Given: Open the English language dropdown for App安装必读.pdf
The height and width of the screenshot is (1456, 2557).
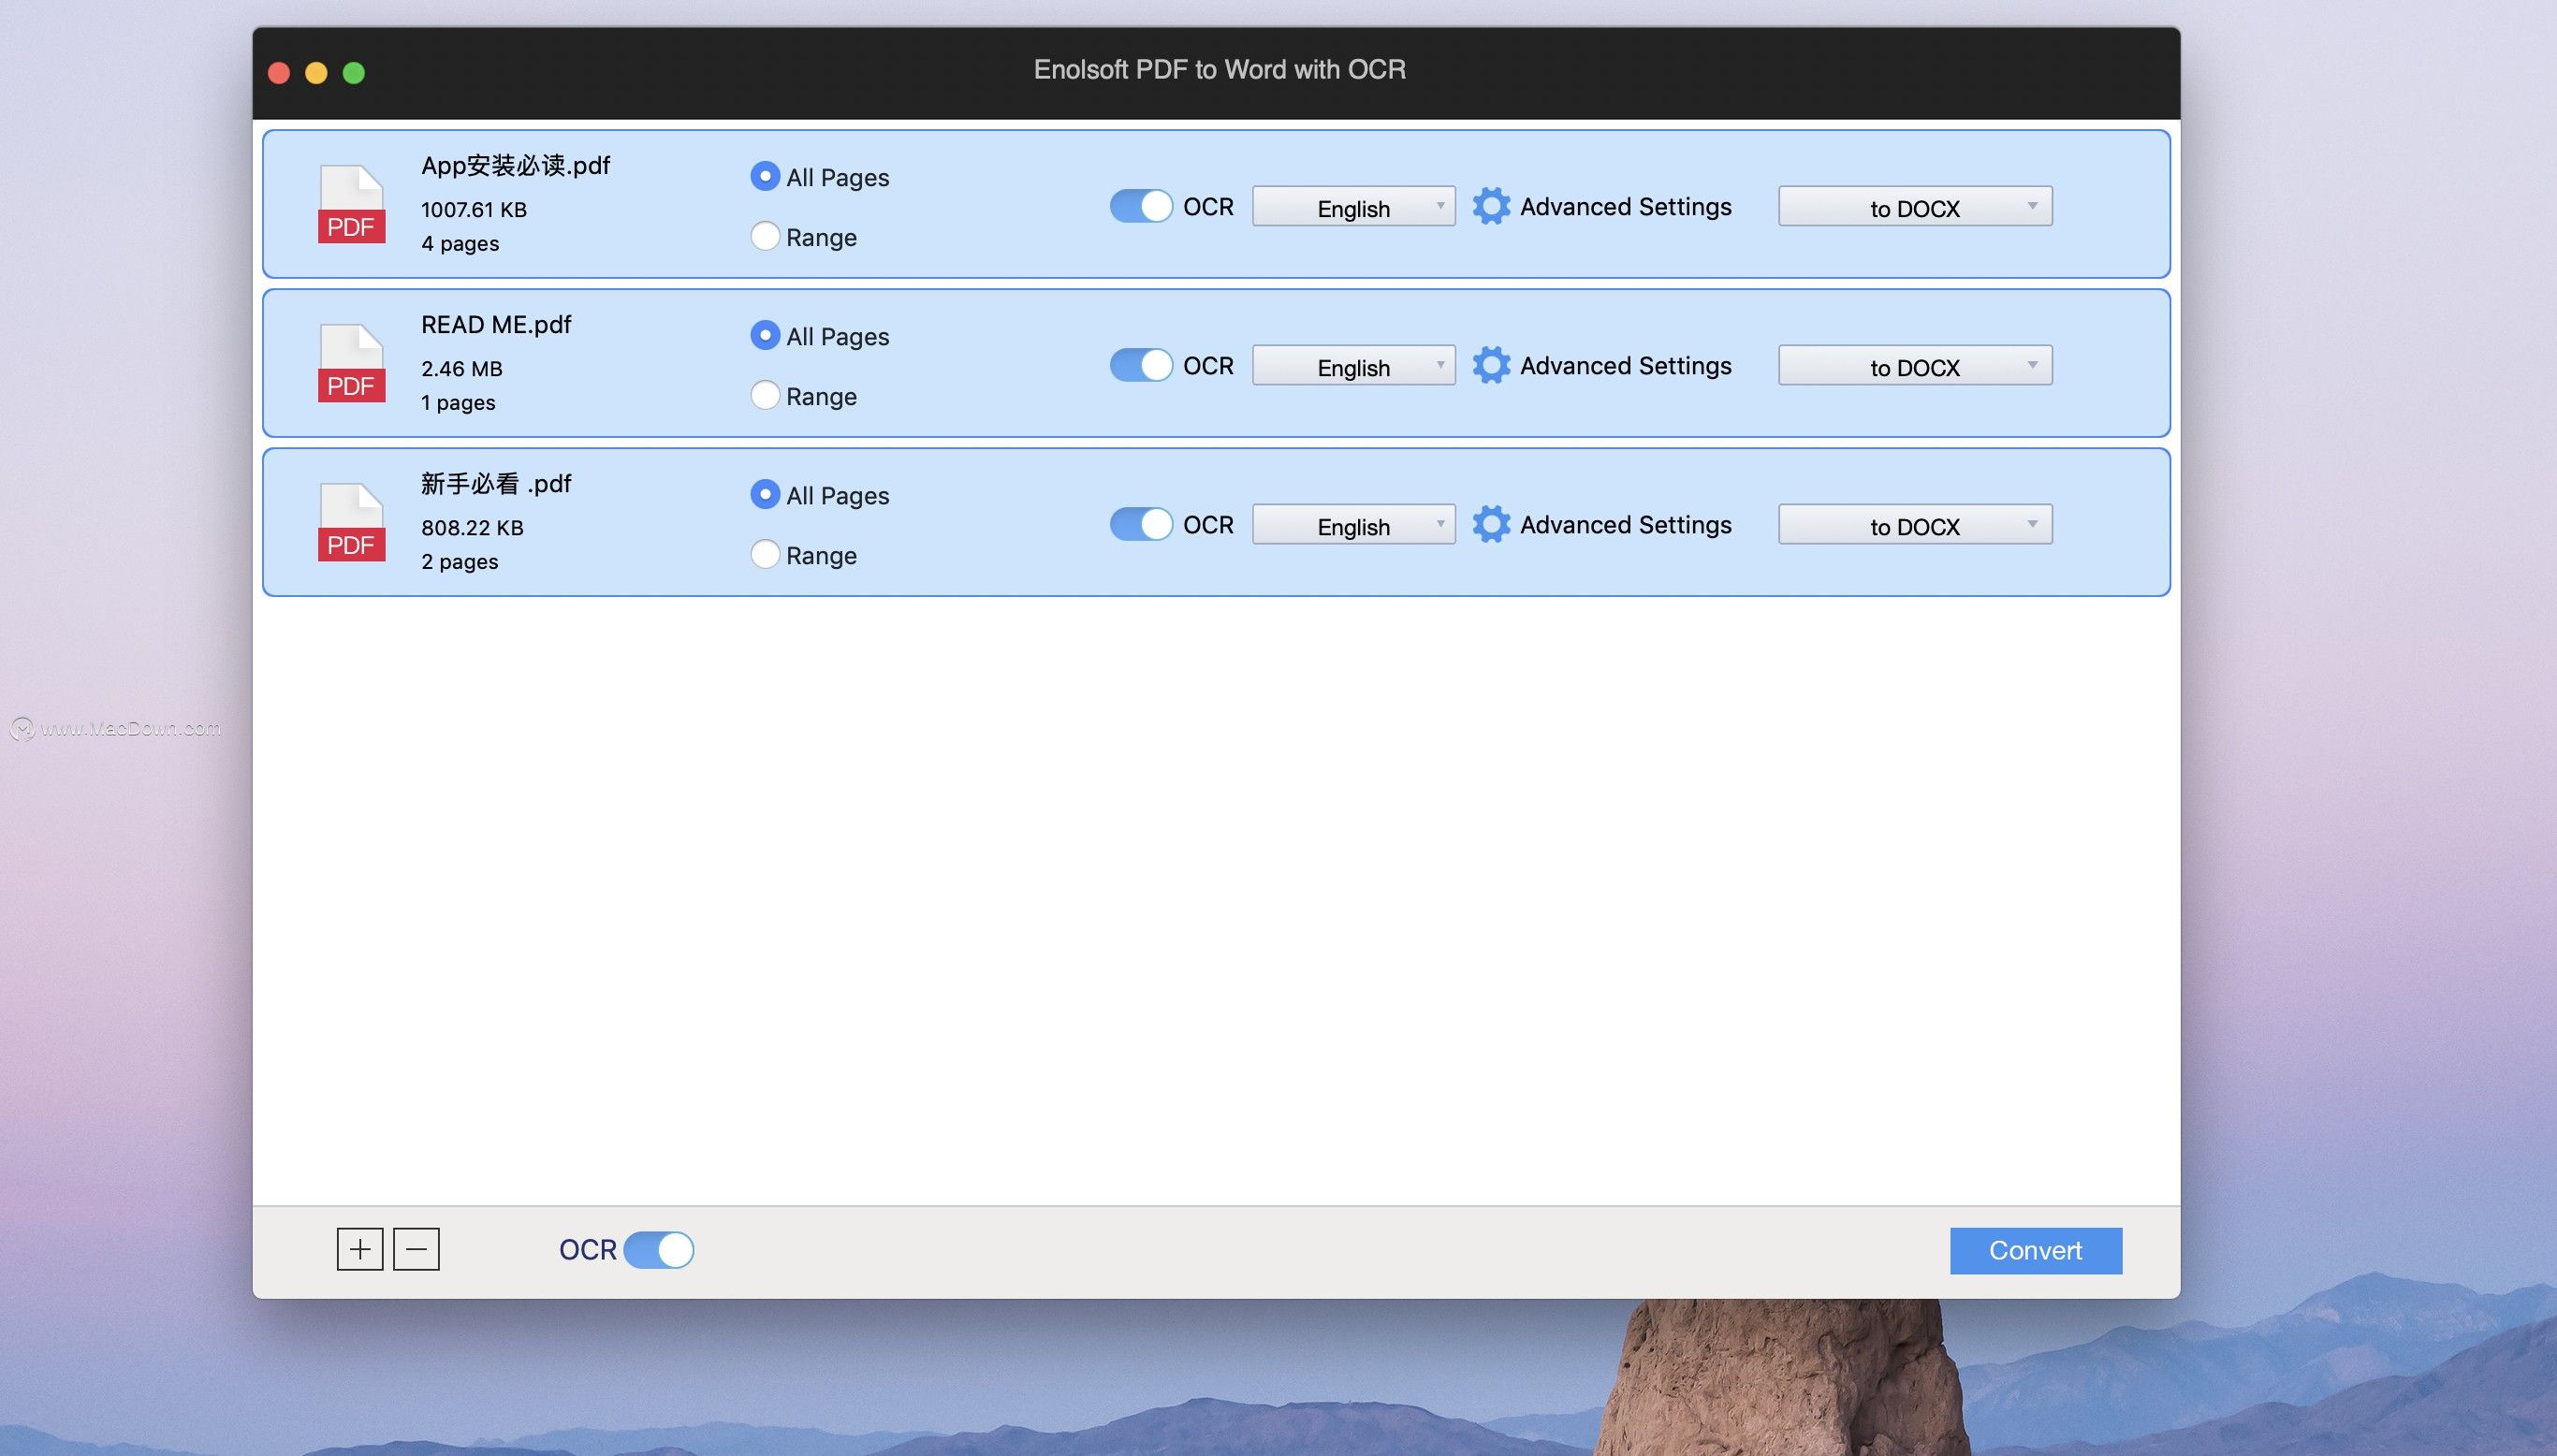Looking at the screenshot, I should coord(1354,207).
